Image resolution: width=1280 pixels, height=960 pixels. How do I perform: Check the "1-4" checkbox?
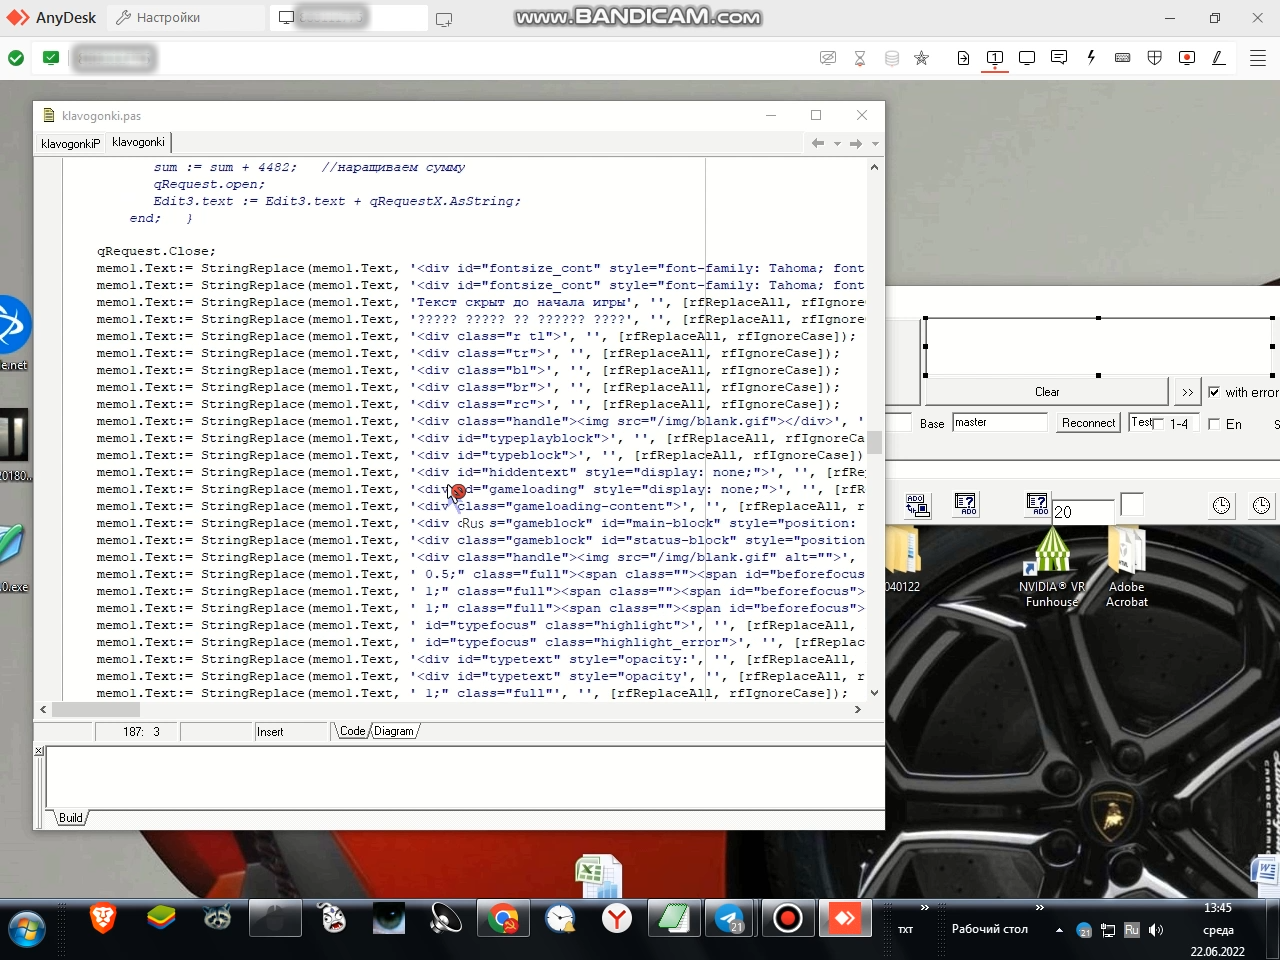1160,424
